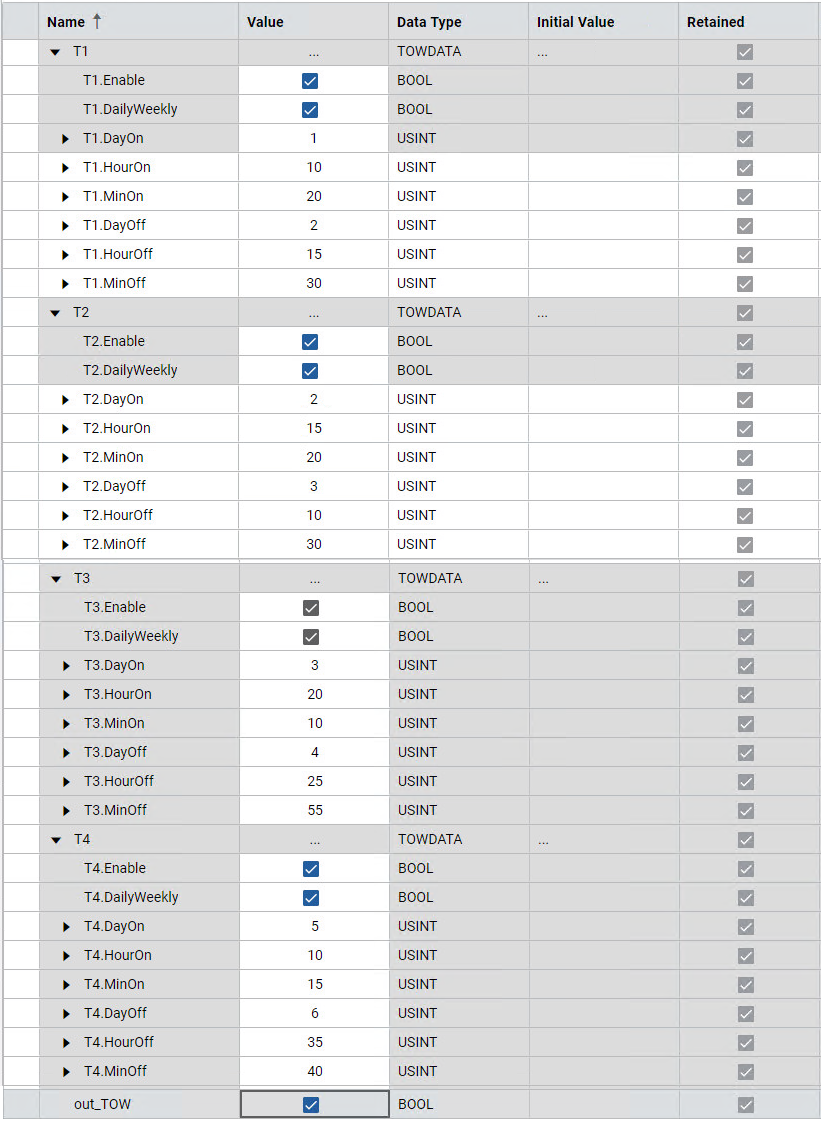Open the T3 initial value ellipsis cell
This screenshot has width=821, height=1122.
coord(543,579)
